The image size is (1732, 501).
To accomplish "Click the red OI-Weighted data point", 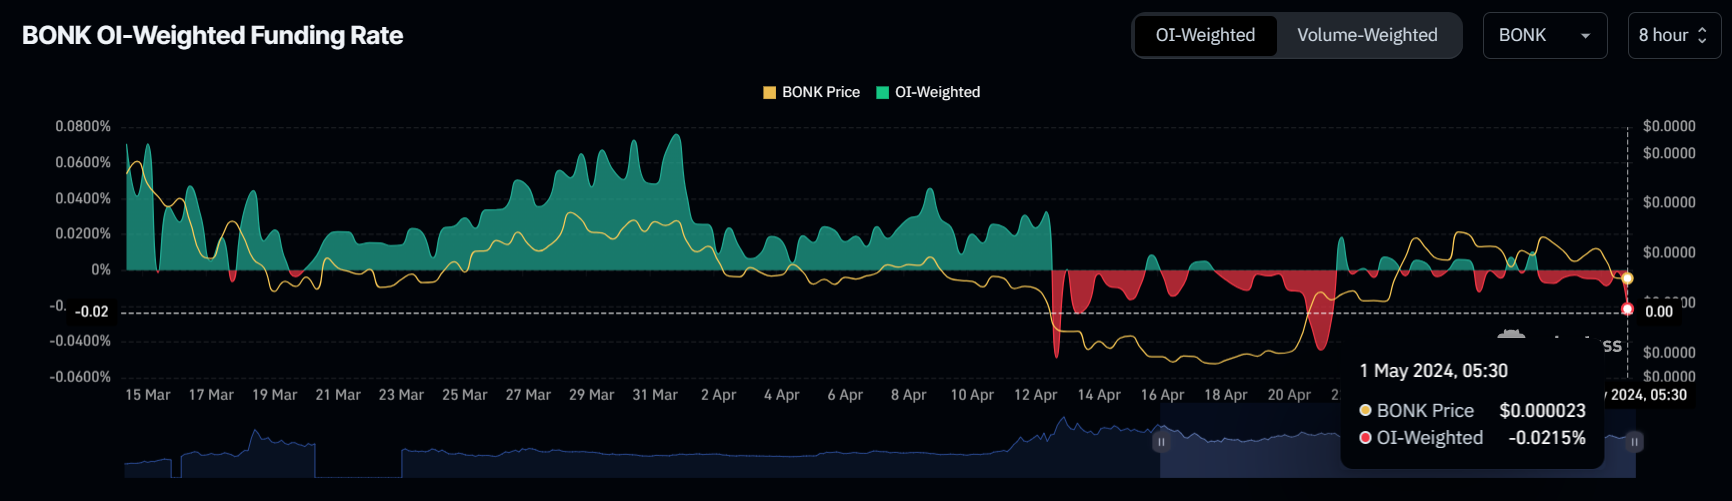I will click(1627, 309).
